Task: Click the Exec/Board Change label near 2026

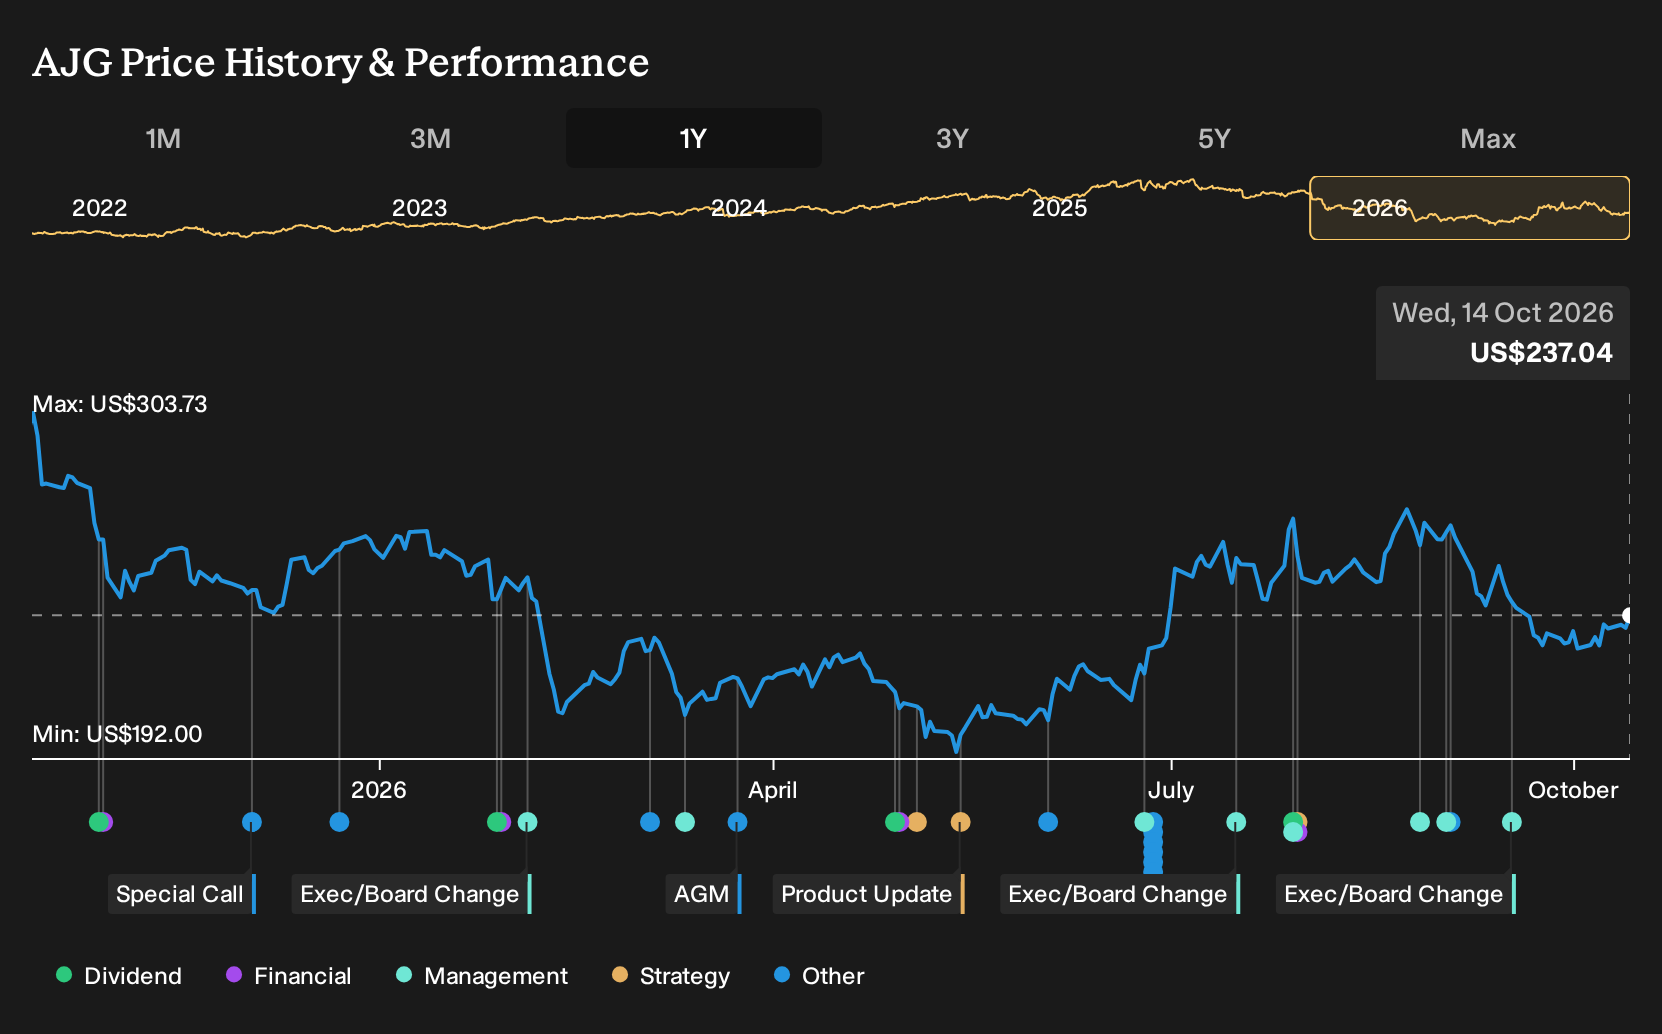Action: coord(412,894)
